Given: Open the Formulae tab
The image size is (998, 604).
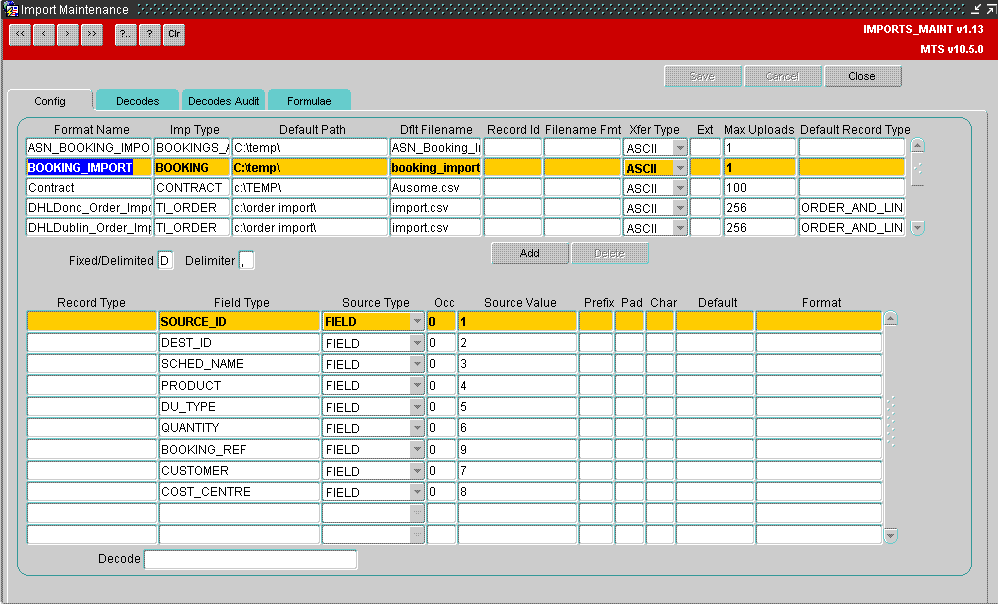Looking at the screenshot, I should coord(309,101).
